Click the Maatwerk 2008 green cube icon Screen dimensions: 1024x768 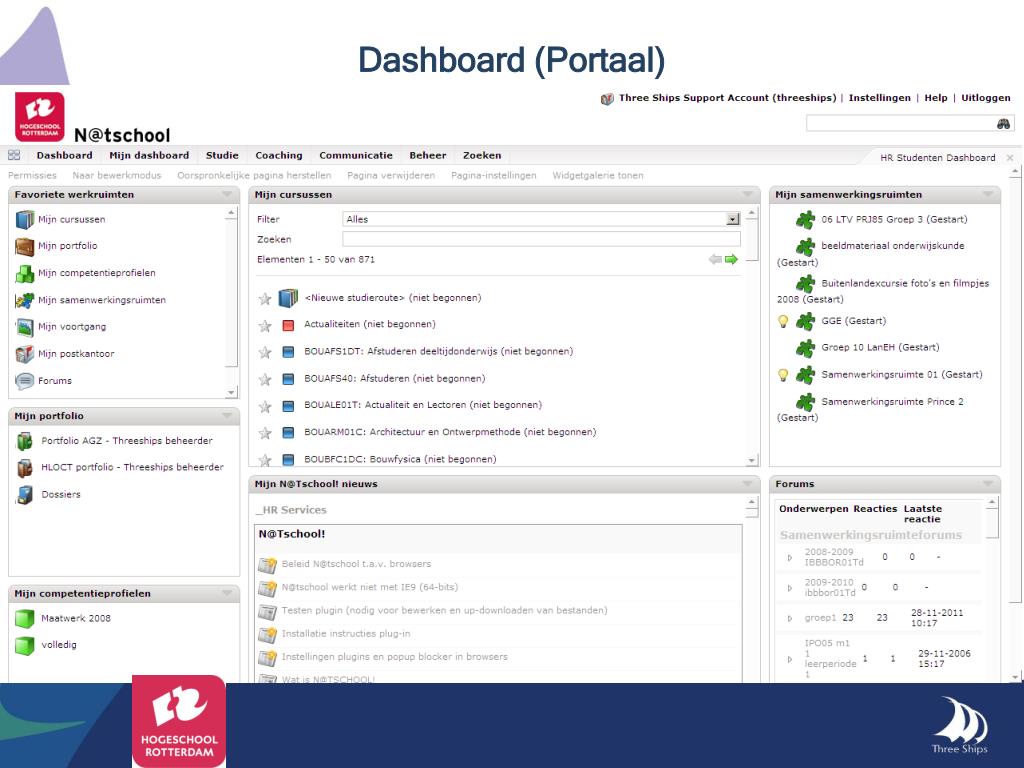coord(25,618)
